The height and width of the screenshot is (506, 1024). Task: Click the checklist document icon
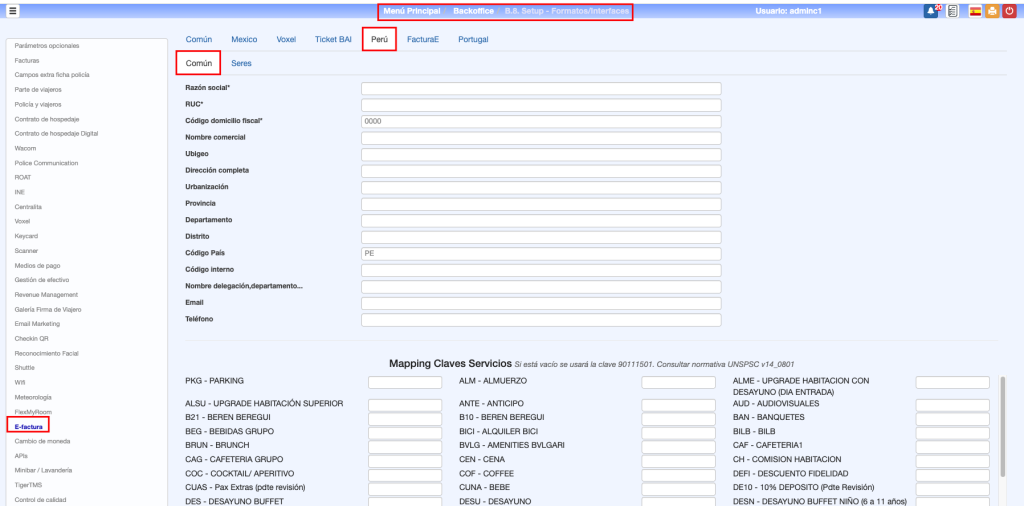click(x=953, y=10)
